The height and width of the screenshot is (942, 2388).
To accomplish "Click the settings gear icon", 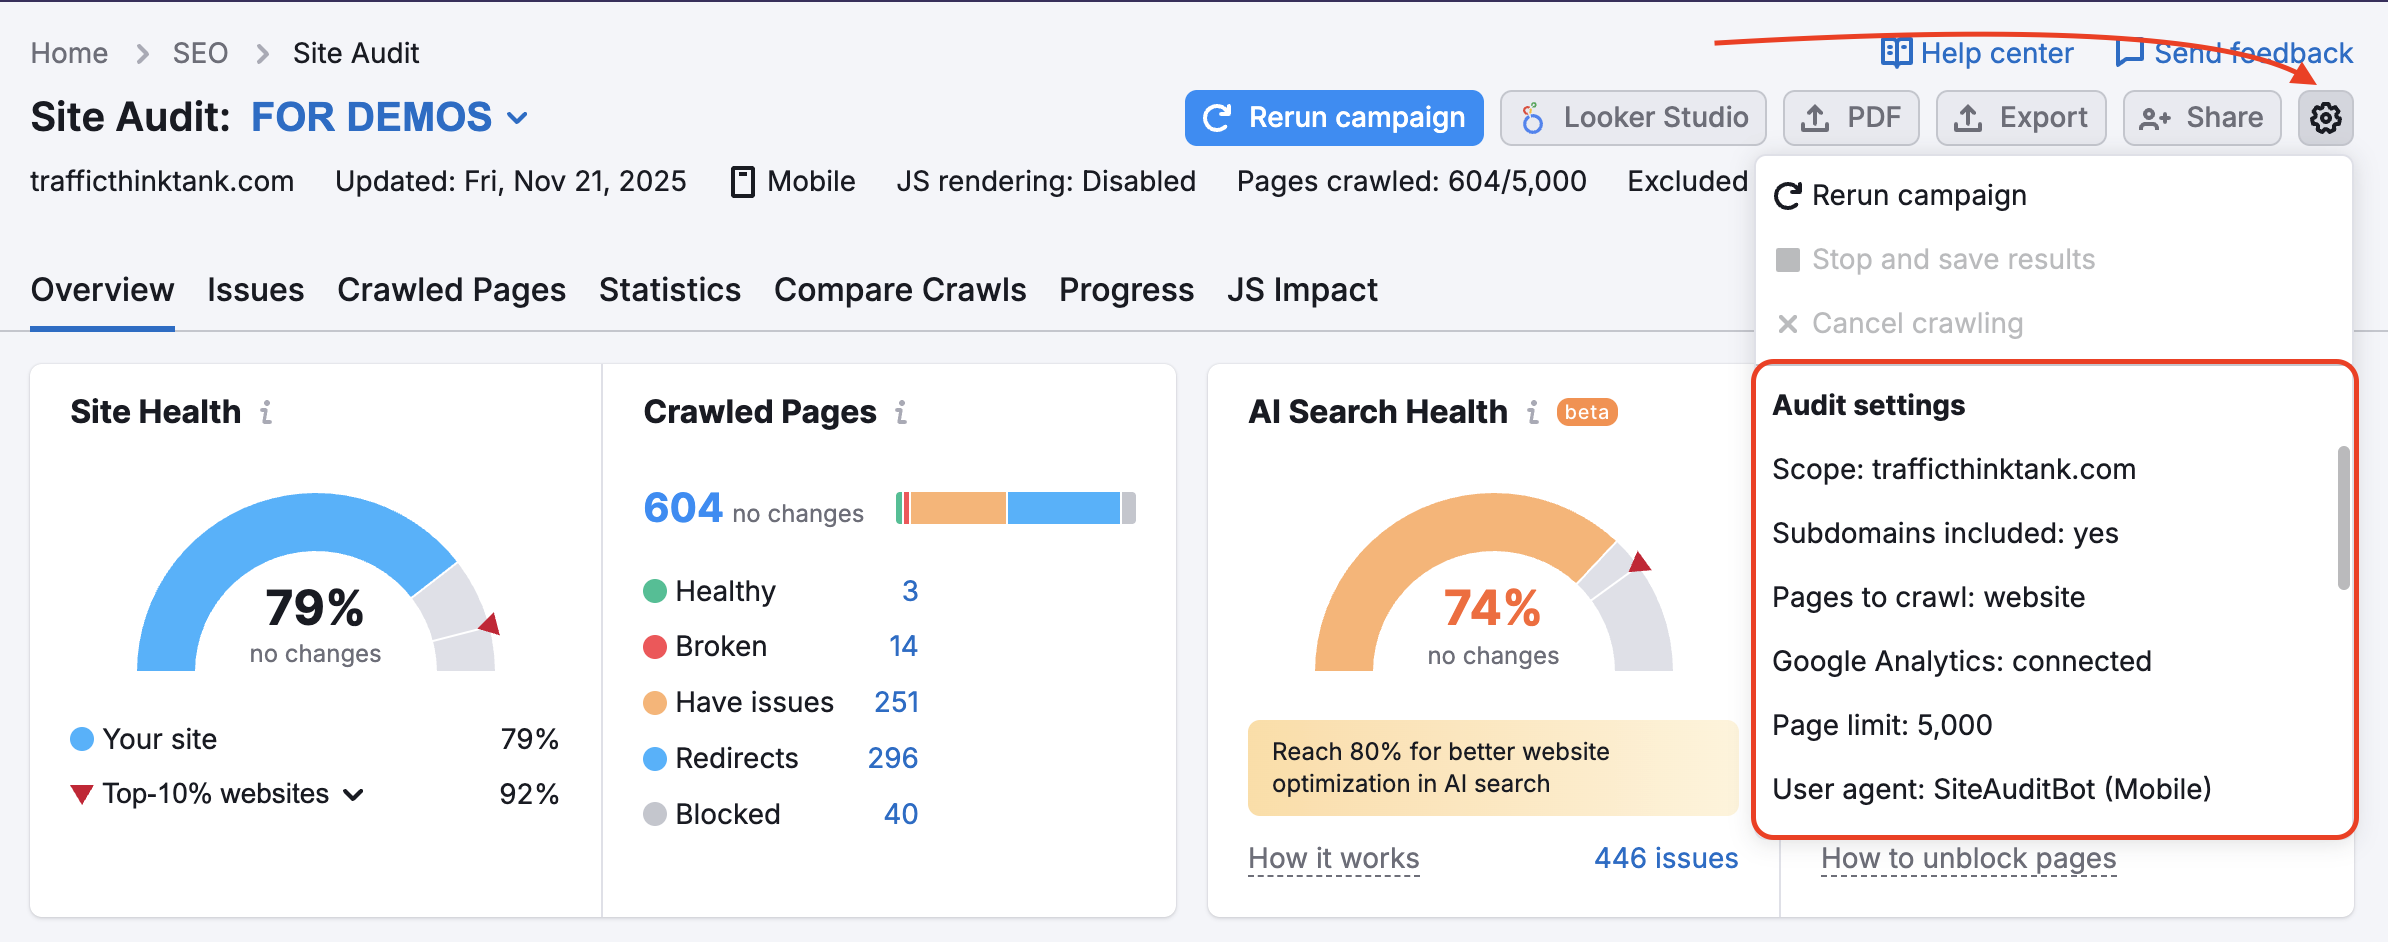I will (2325, 118).
